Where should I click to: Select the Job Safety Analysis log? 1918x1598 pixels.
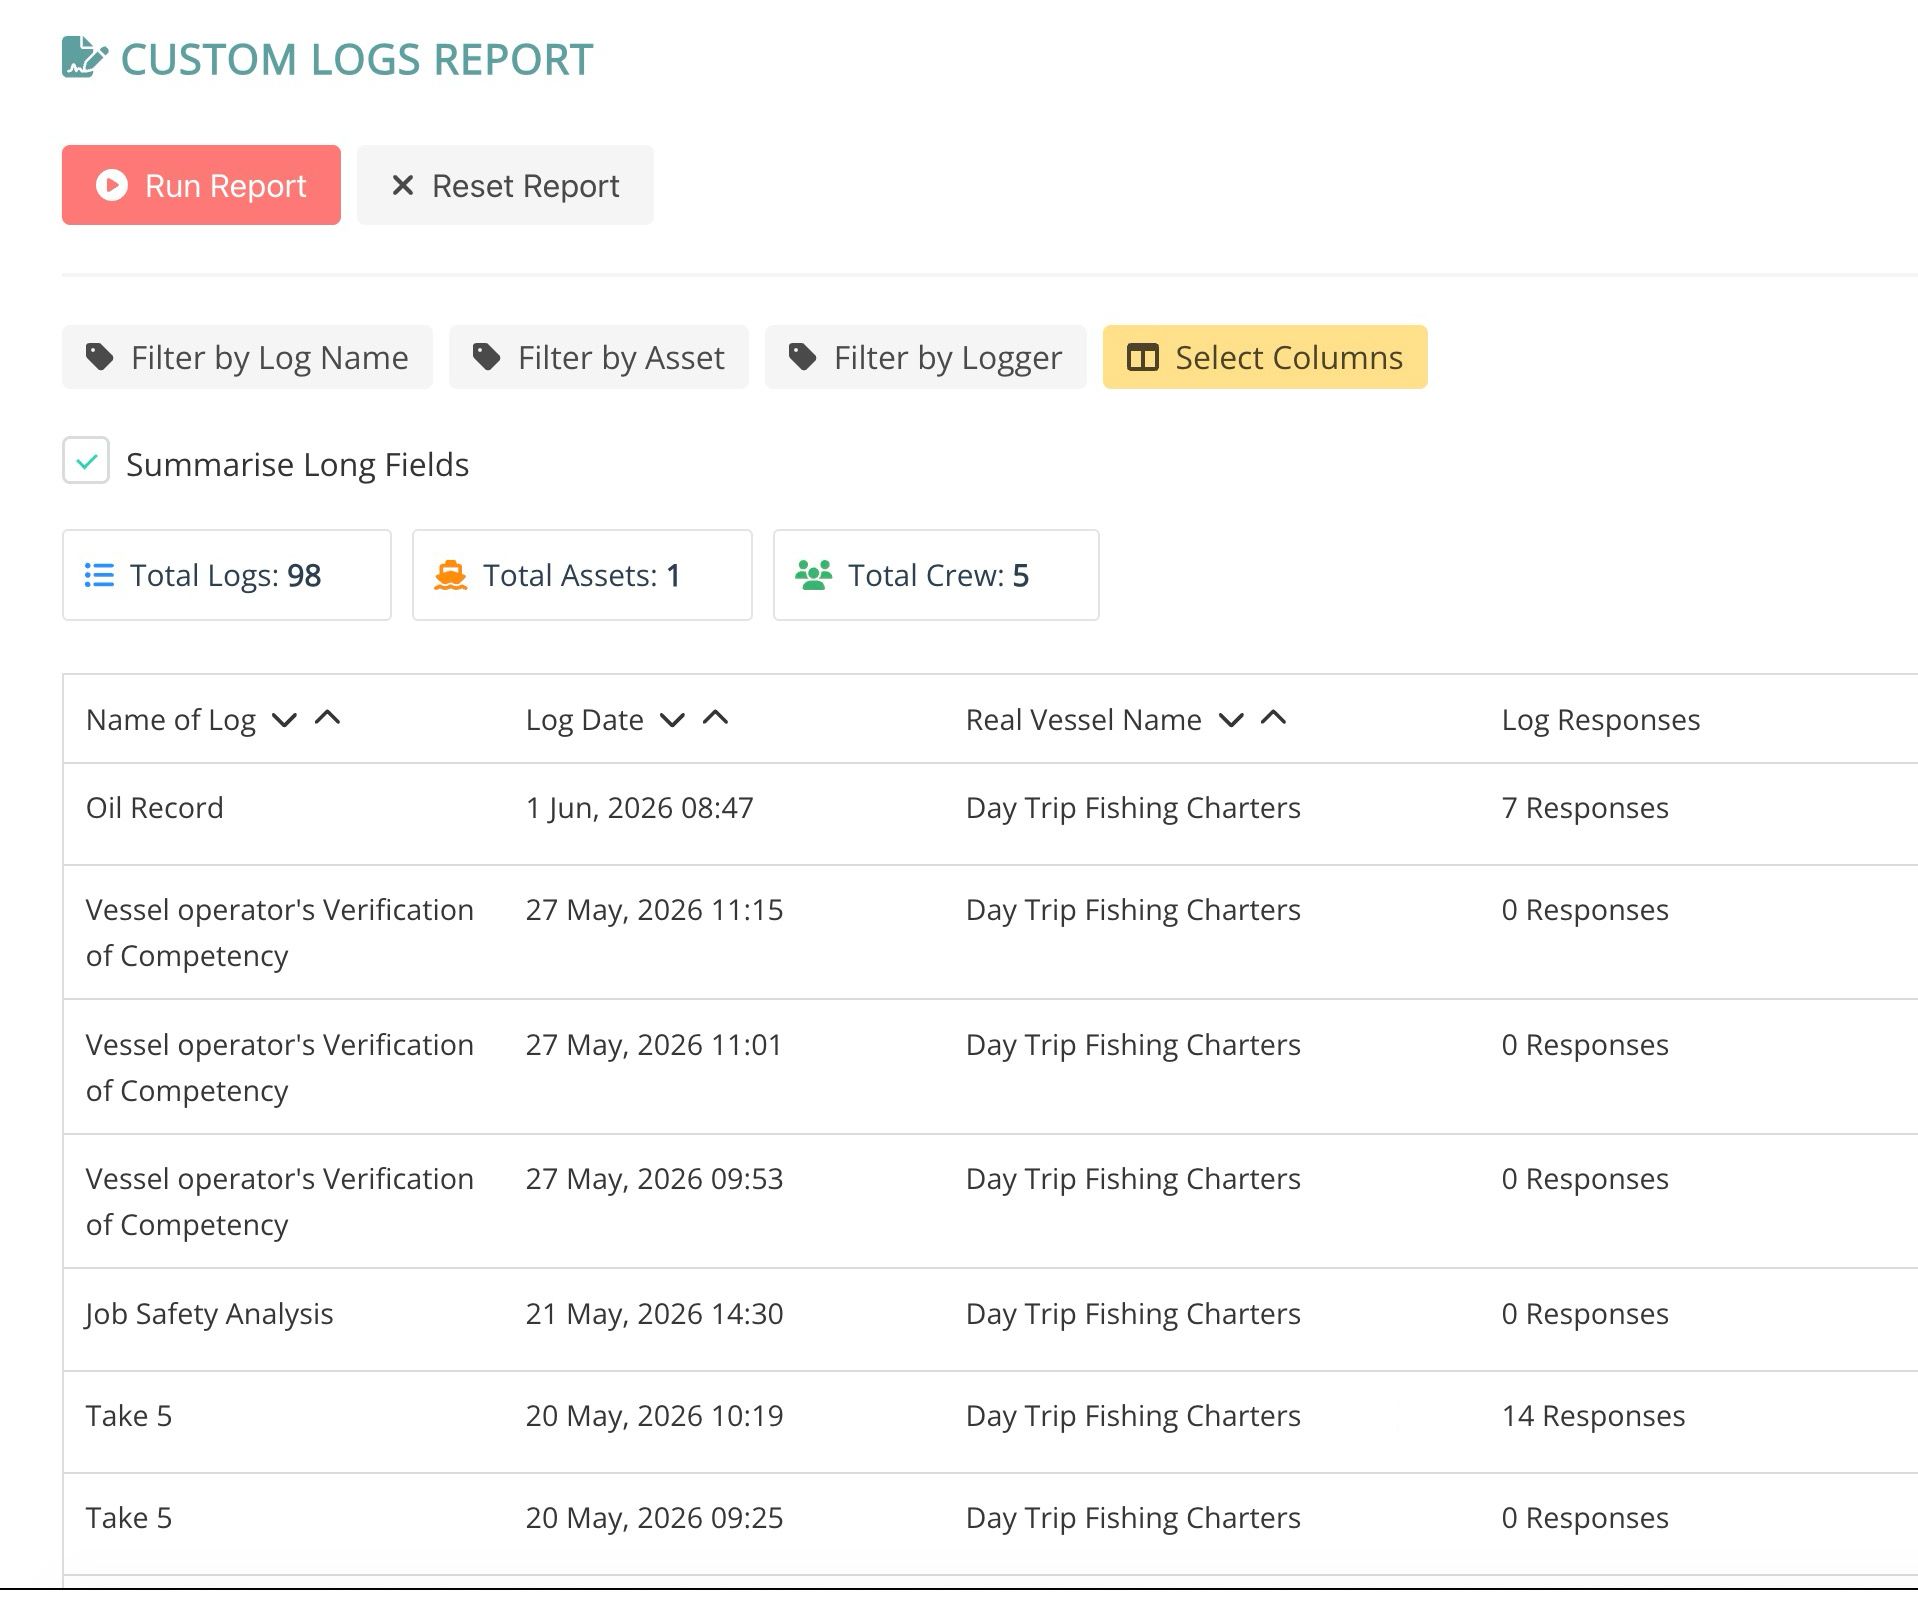tap(209, 1314)
